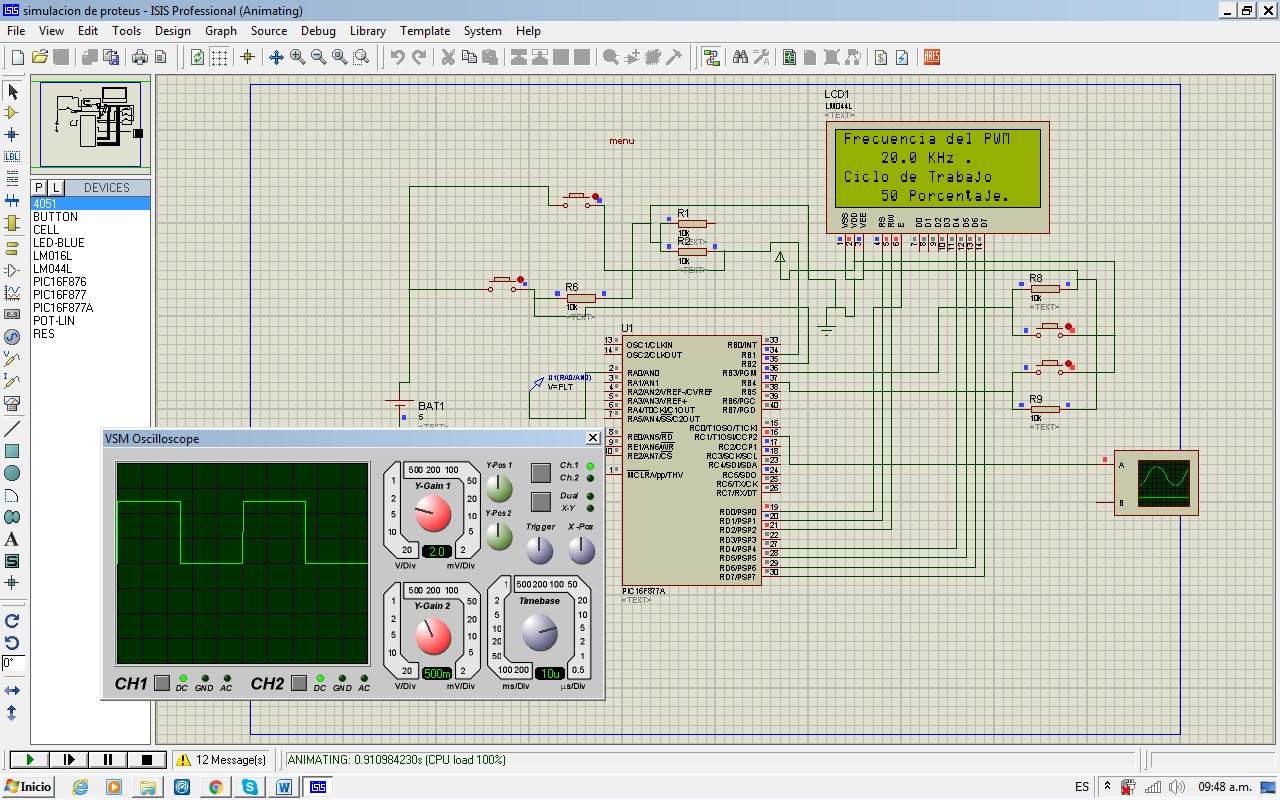Toggle the grid display in the schematic
Viewport: 1280px width, 800px height.
217,57
